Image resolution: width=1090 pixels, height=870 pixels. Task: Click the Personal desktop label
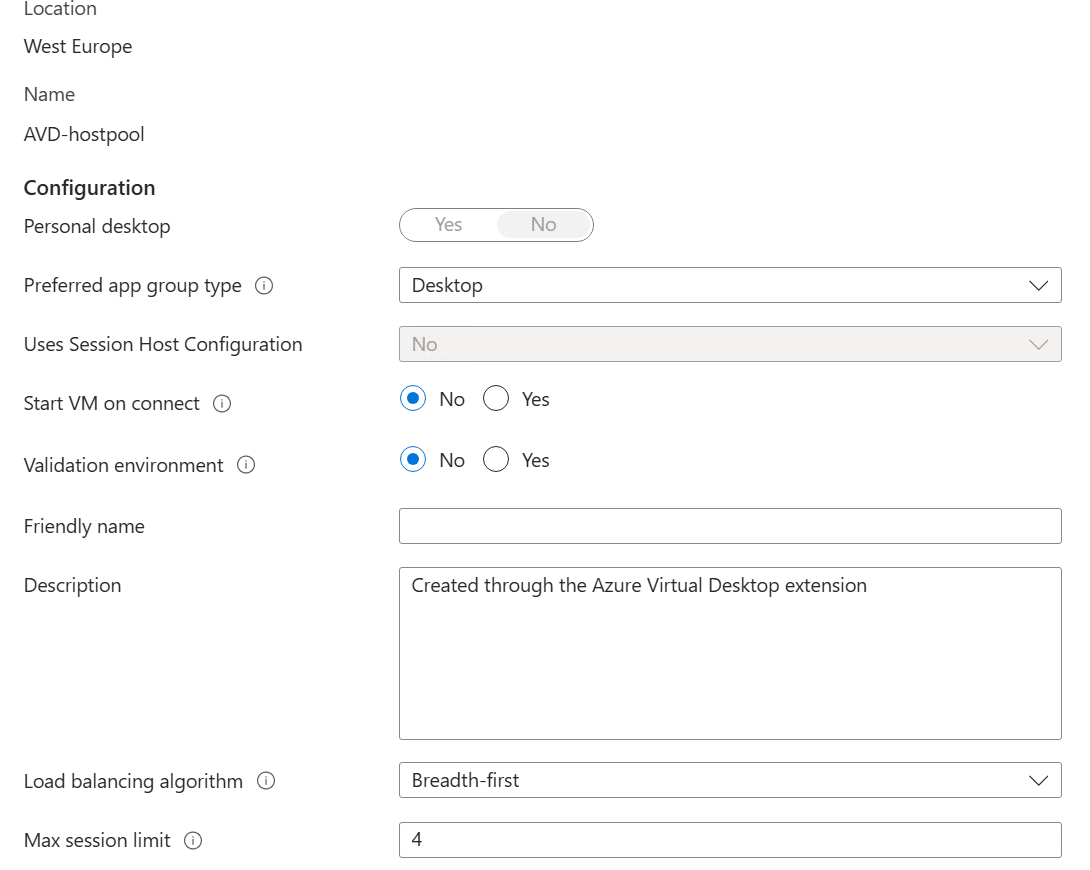pyautogui.click(x=97, y=227)
